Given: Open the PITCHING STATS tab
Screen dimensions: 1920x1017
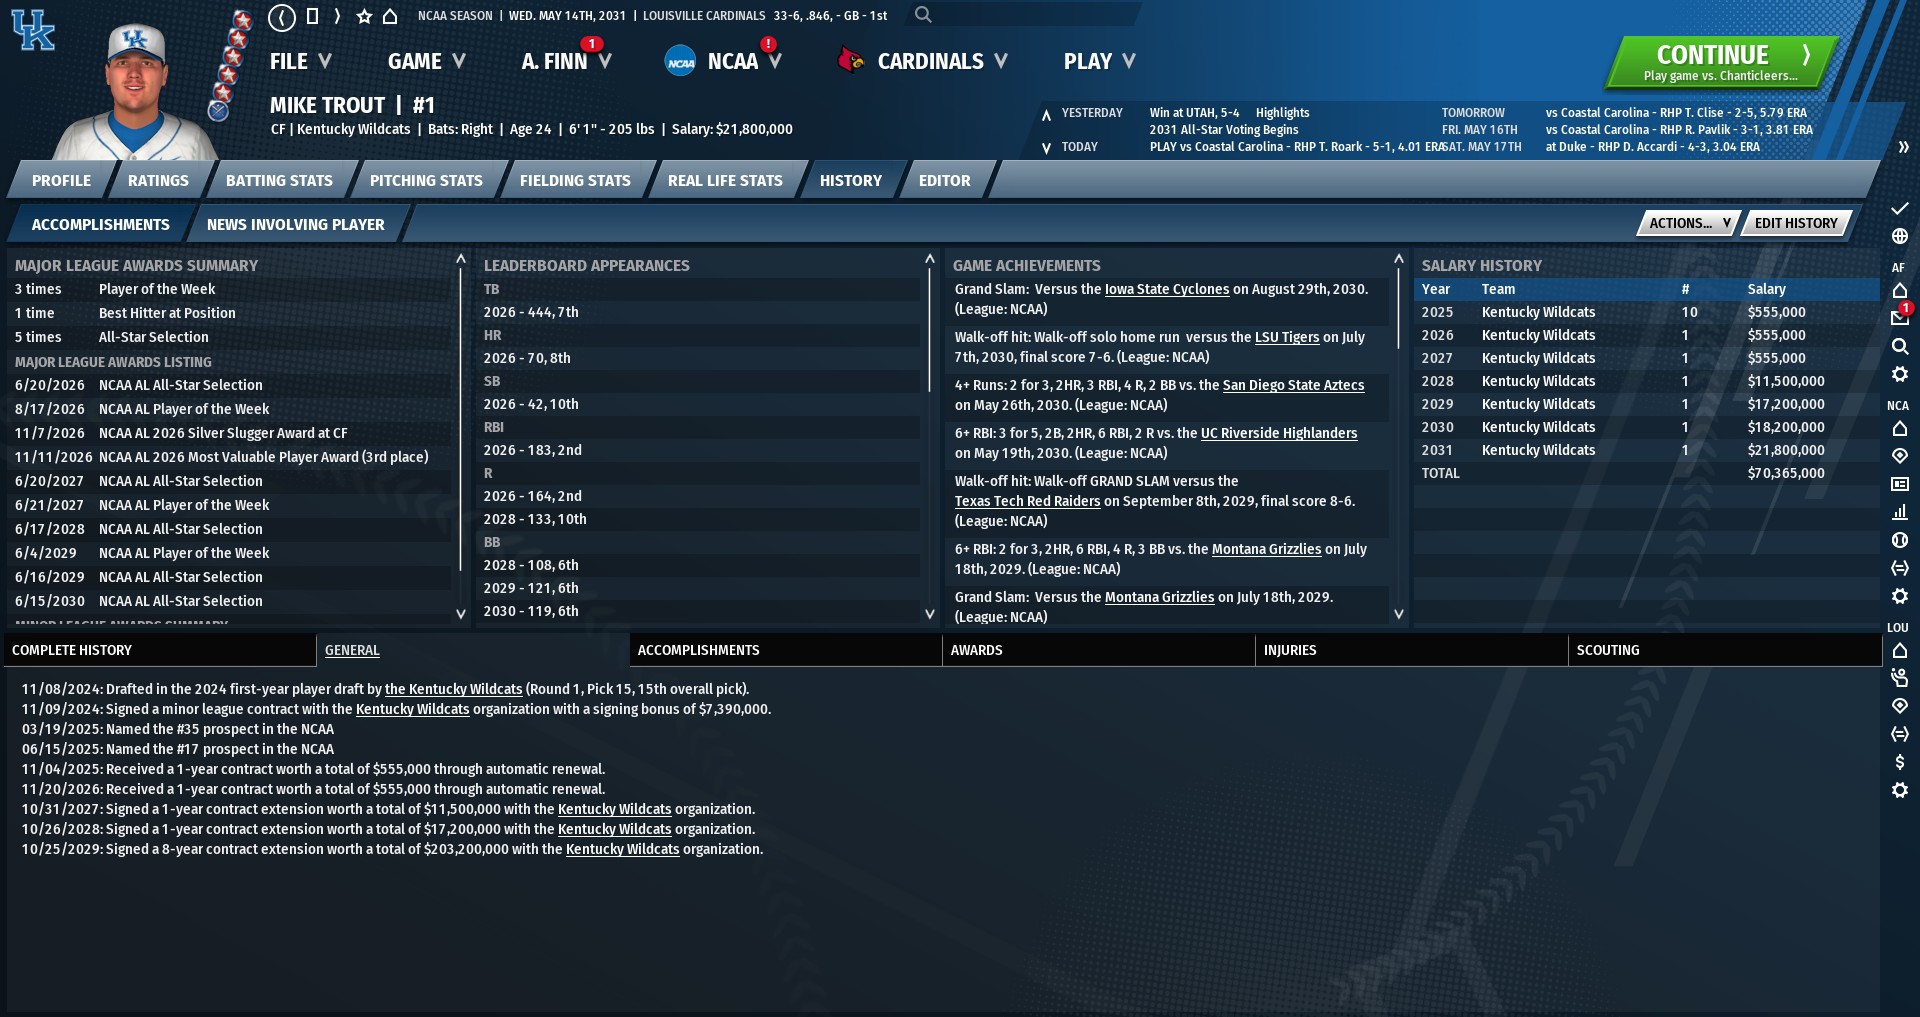Looking at the screenshot, I should click(x=426, y=181).
